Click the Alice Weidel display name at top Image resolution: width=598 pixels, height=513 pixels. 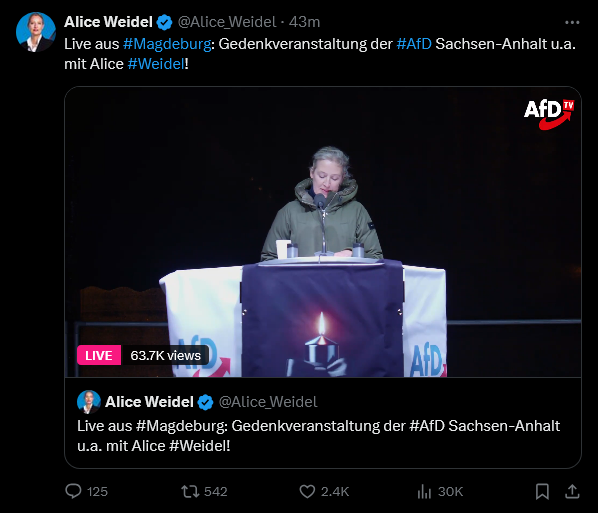(x=108, y=22)
